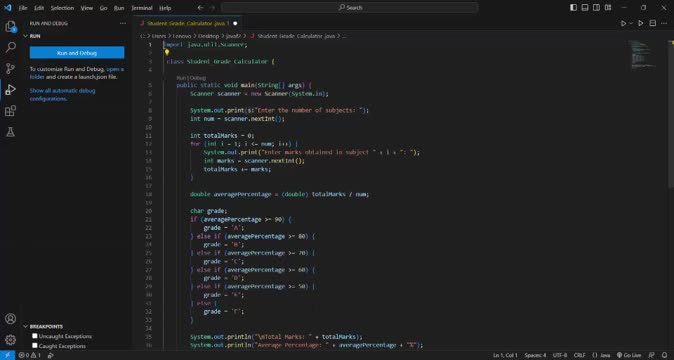Click the Debug CodeLens above main
674x360 pixels.
pos(198,78)
